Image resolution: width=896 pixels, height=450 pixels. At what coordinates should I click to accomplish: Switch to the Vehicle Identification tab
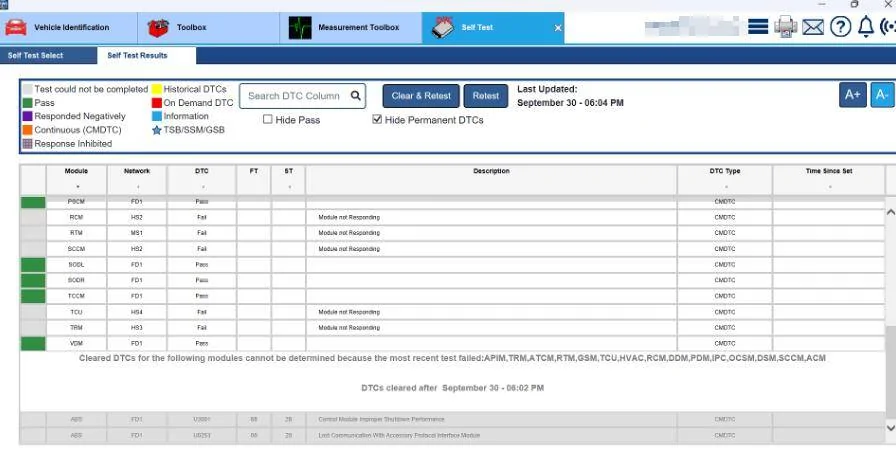tap(69, 27)
